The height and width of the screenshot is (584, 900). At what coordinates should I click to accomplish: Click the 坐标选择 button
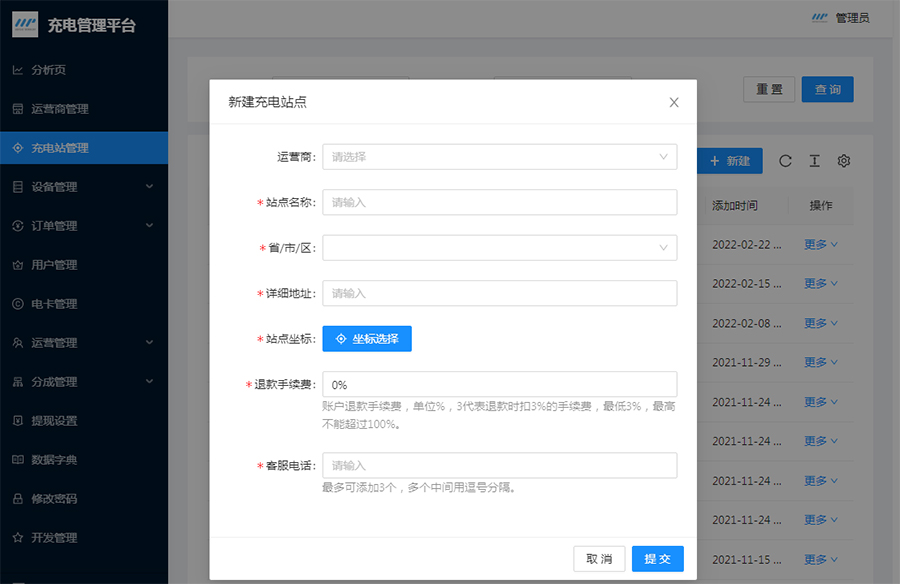pyautogui.click(x=367, y=339)
